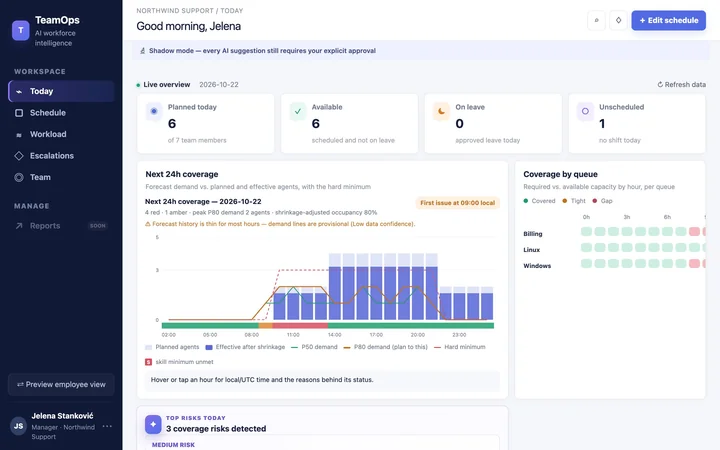Click the 'scheduled and not on leave' text
The width and height of the screenshot is (720, 450).
353,140
